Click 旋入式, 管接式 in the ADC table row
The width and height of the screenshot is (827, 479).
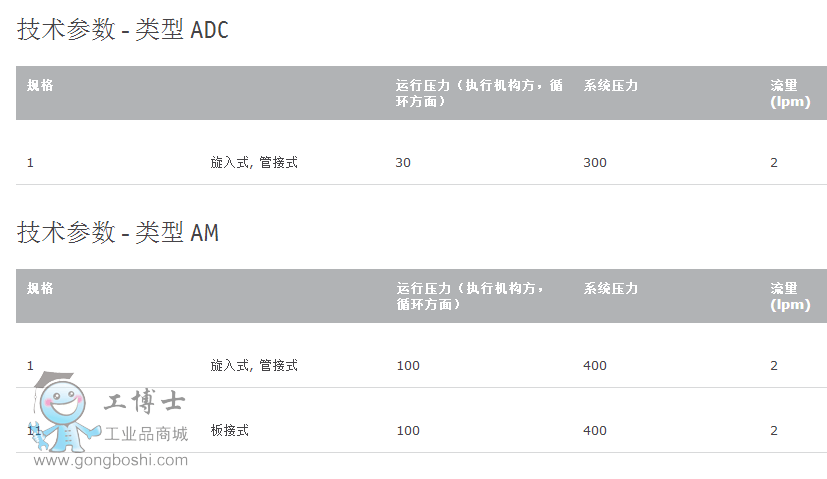tap(254, 162)
